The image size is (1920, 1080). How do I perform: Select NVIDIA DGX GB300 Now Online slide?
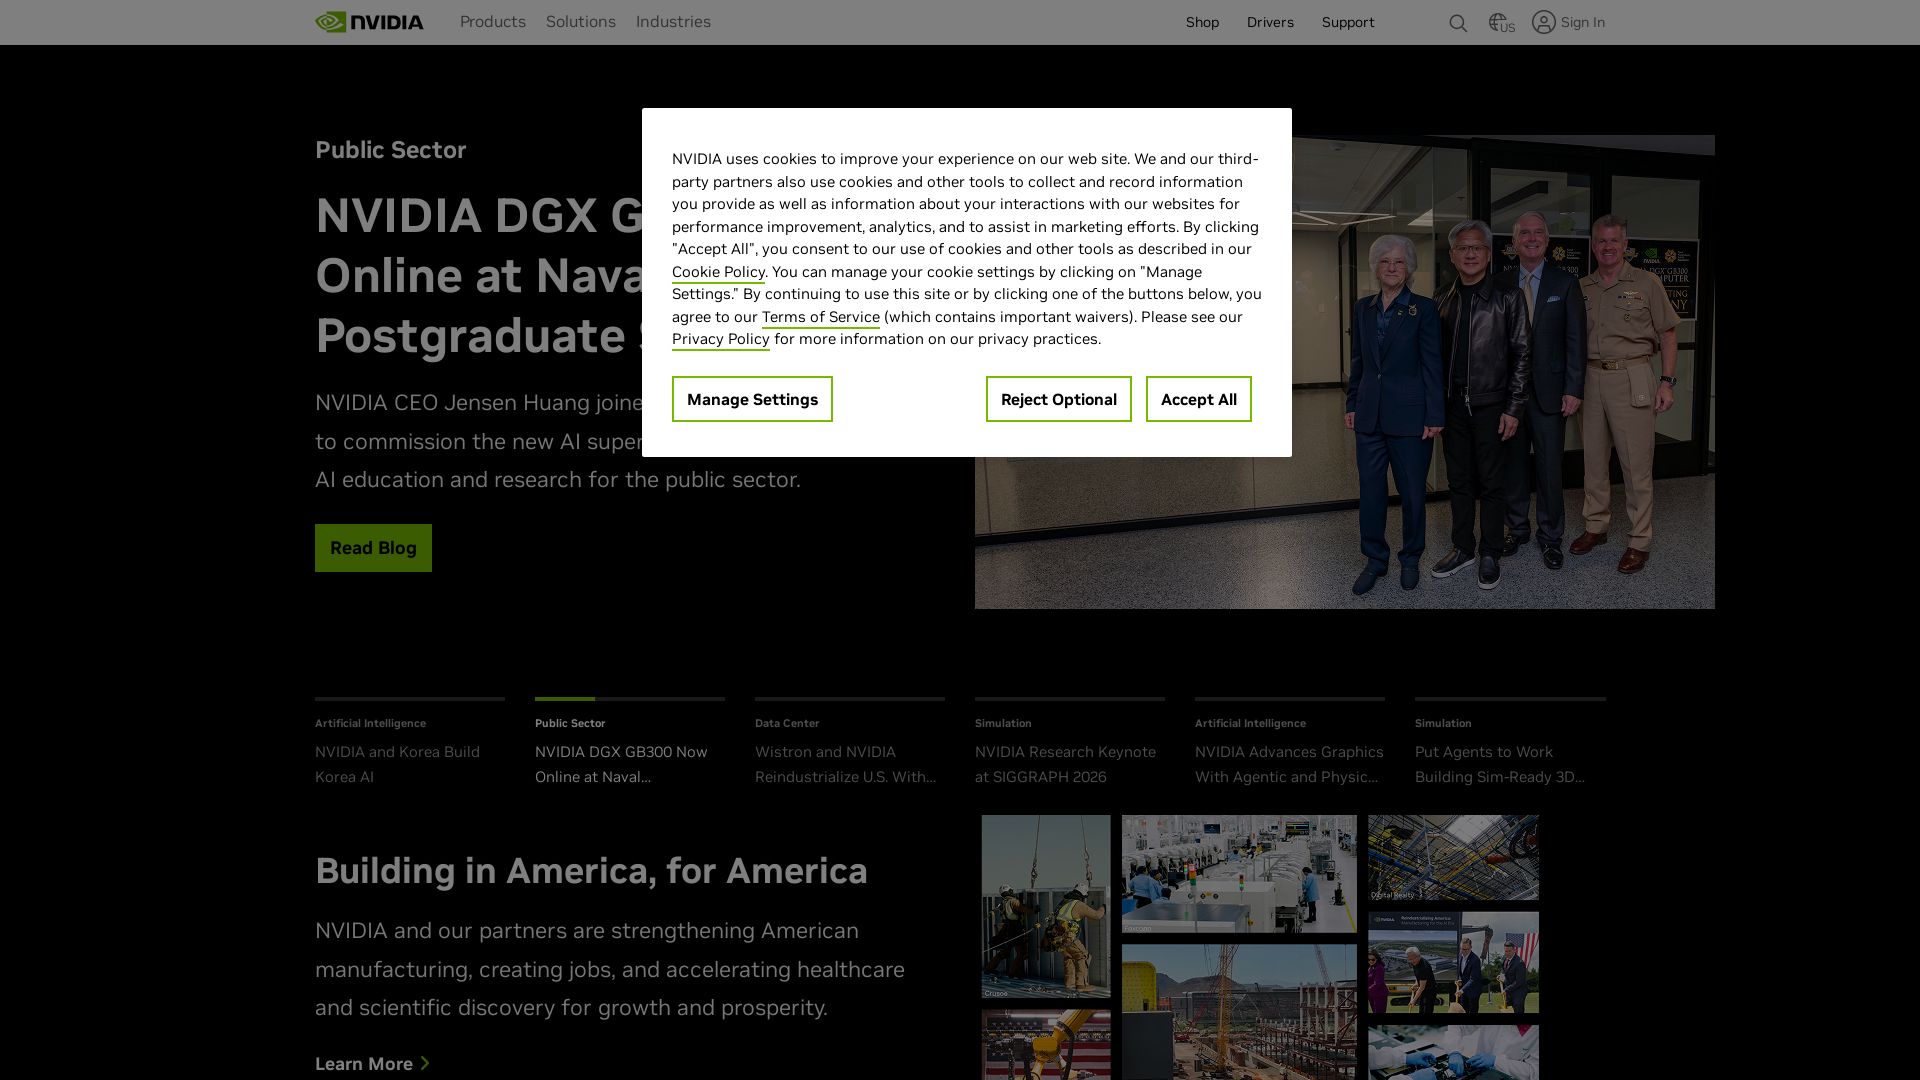(630, 745)
